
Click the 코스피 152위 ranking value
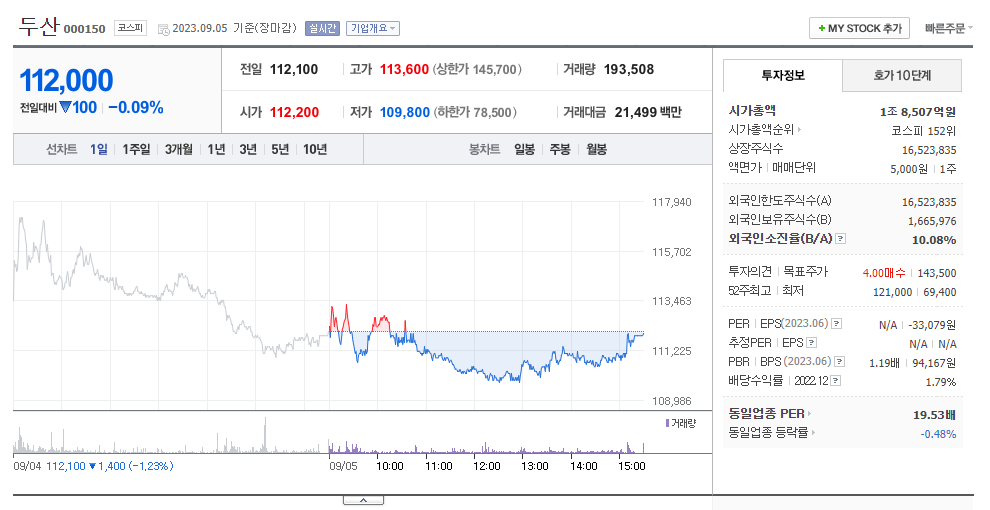pos(924,131)
